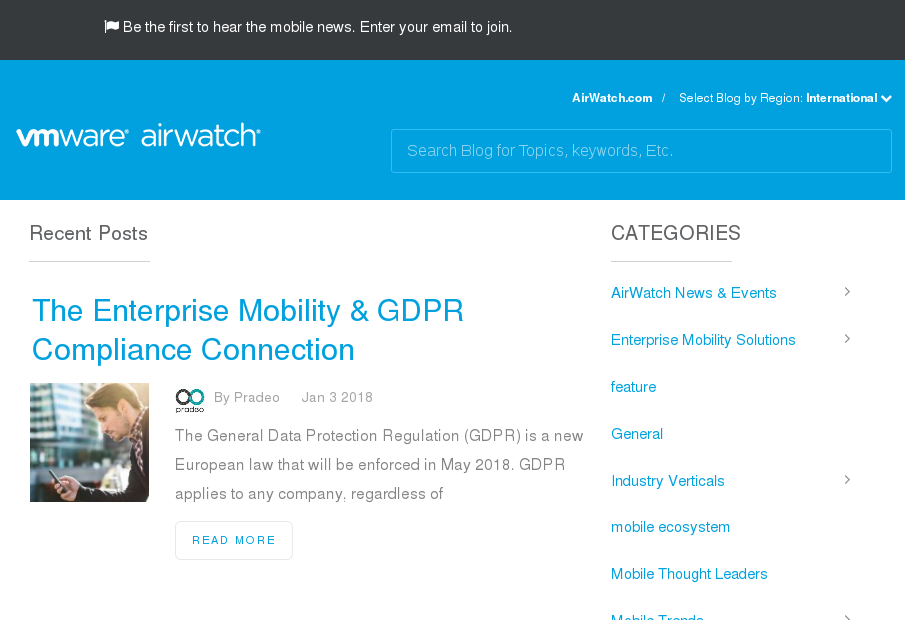Expand the Enterprise Mobility Solutions category
This screenshot has width=905, height=620.
coord(847,338)
